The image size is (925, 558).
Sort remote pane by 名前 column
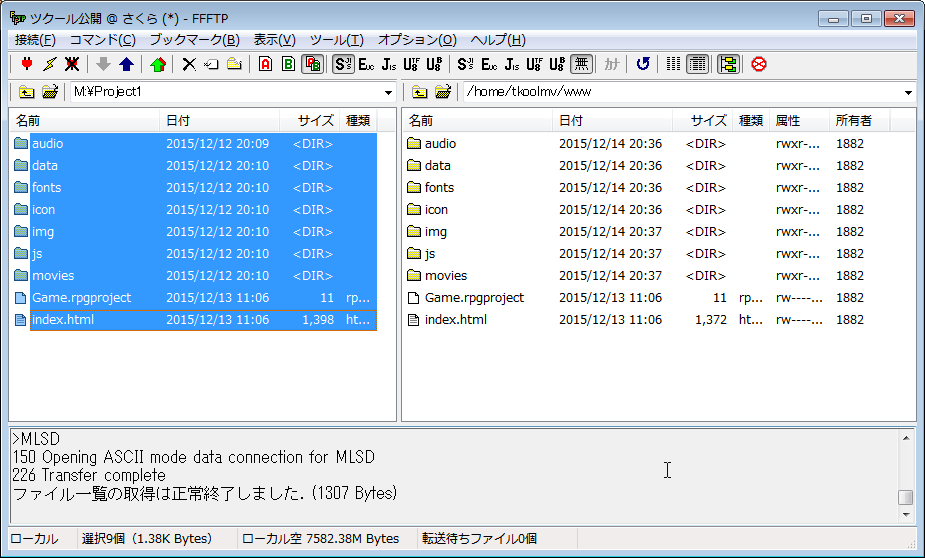[477, 120]
